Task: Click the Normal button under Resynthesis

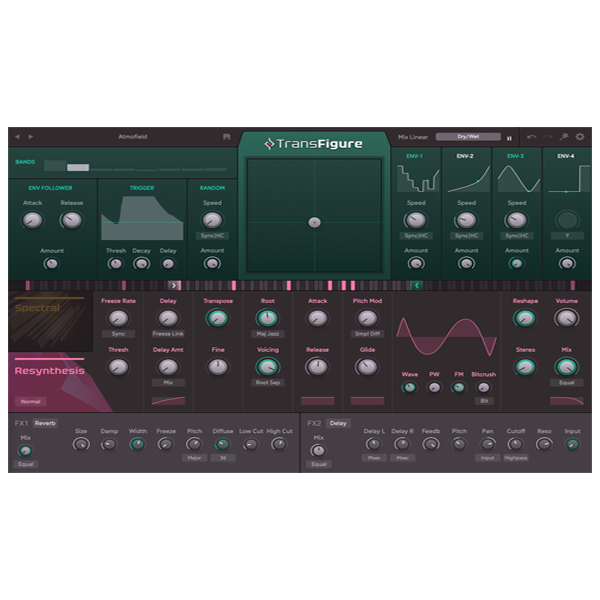Action: 30,401
